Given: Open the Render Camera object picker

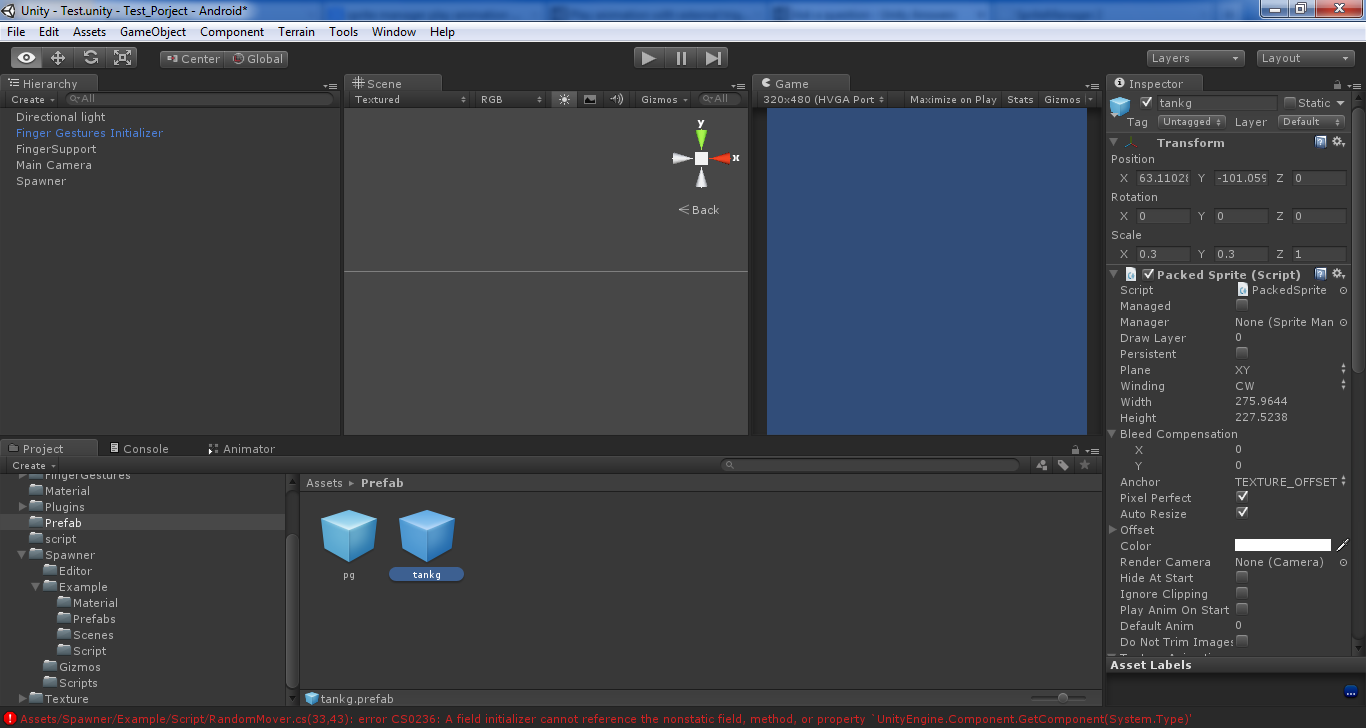Looking at the screenshot, I should point(1343,562).
